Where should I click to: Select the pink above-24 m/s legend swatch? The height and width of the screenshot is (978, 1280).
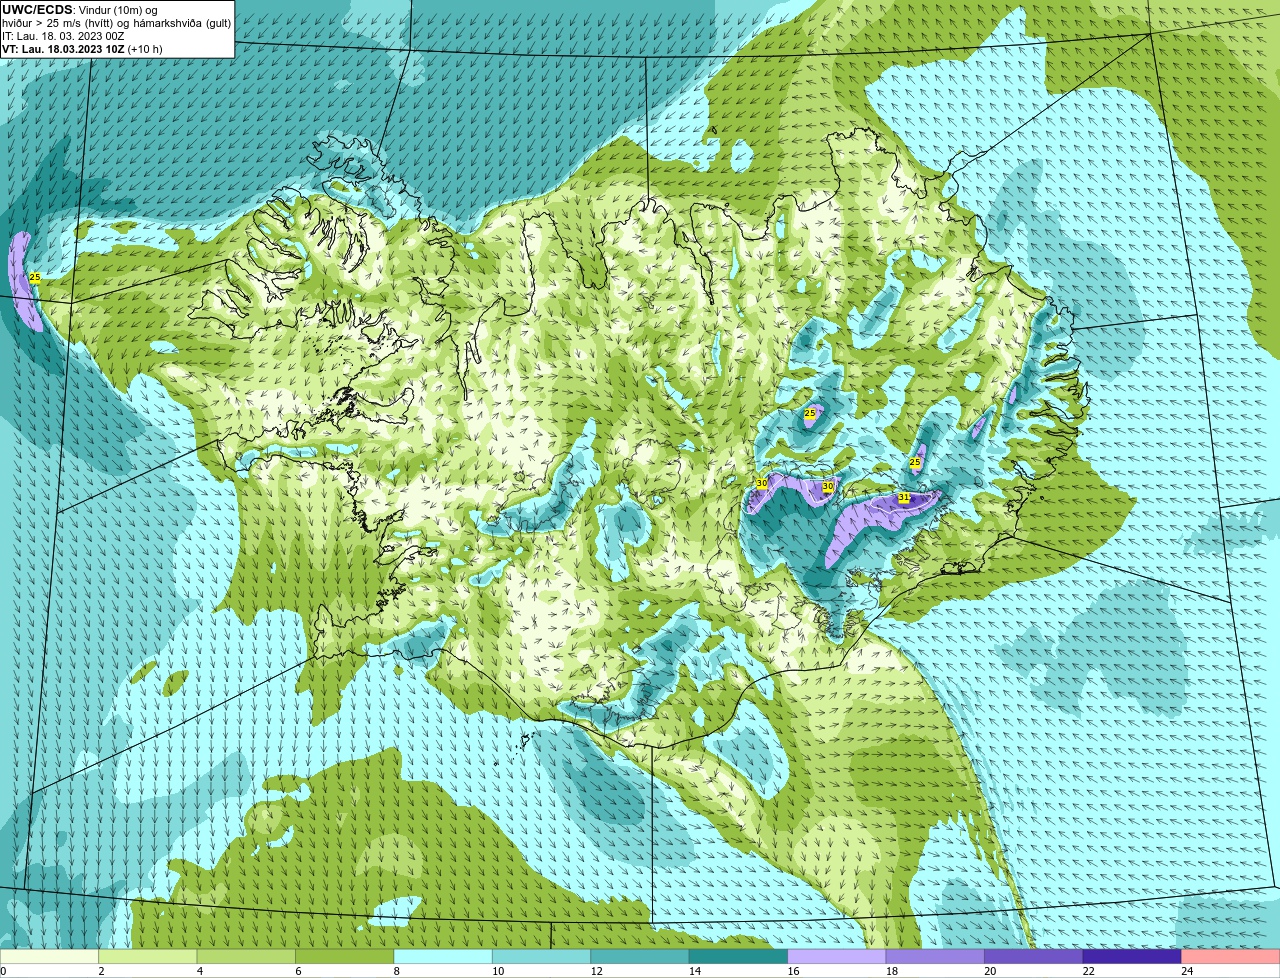1231,956
